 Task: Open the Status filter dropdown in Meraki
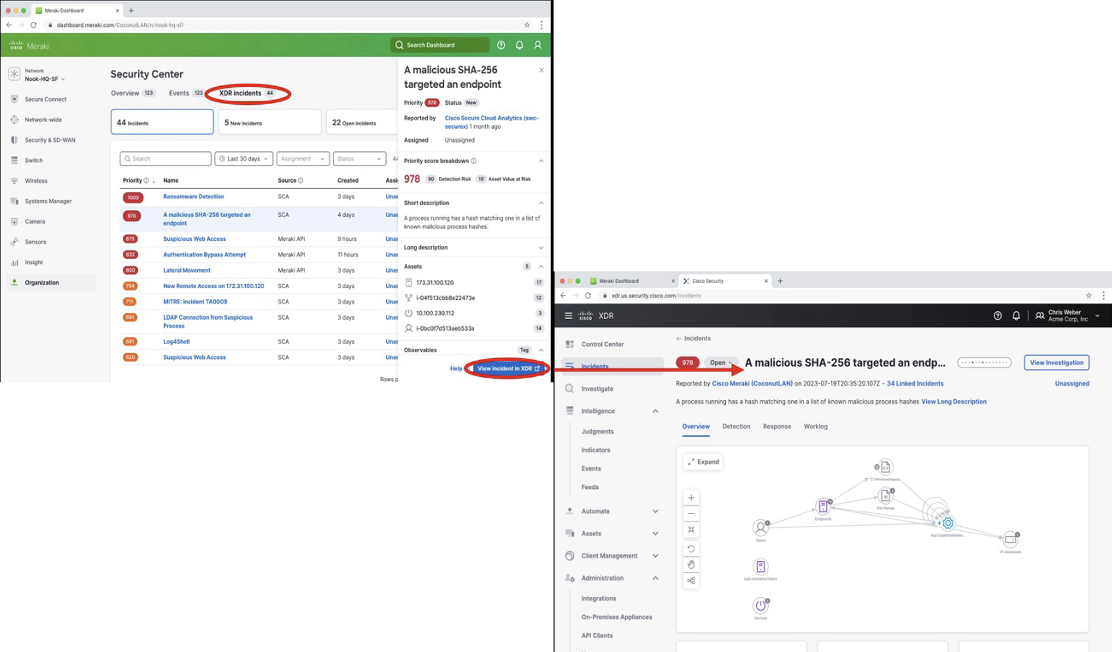pos(359,158)
